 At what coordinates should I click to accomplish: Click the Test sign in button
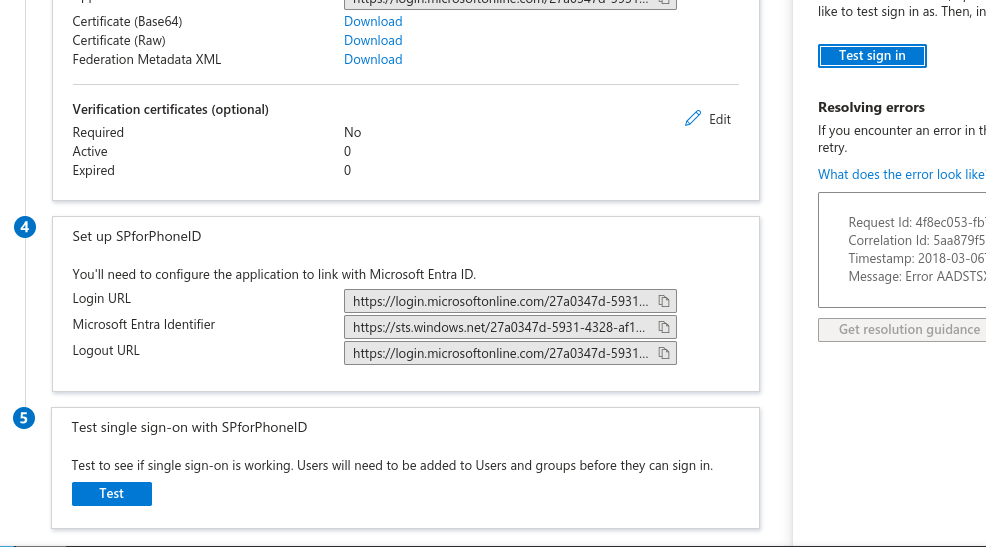[x=872, y=56]
